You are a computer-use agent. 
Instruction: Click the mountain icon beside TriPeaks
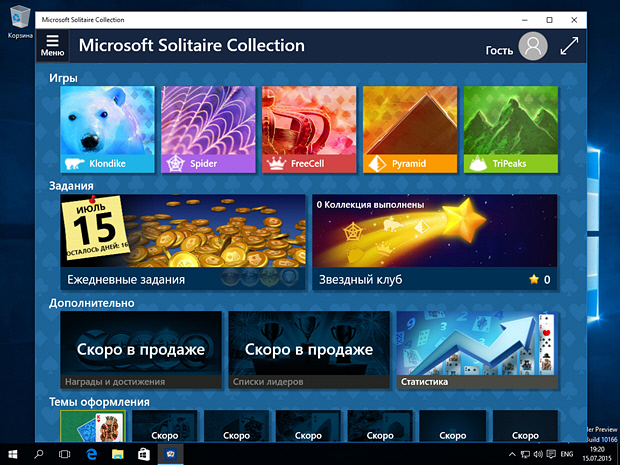click(x=478, y=163)
